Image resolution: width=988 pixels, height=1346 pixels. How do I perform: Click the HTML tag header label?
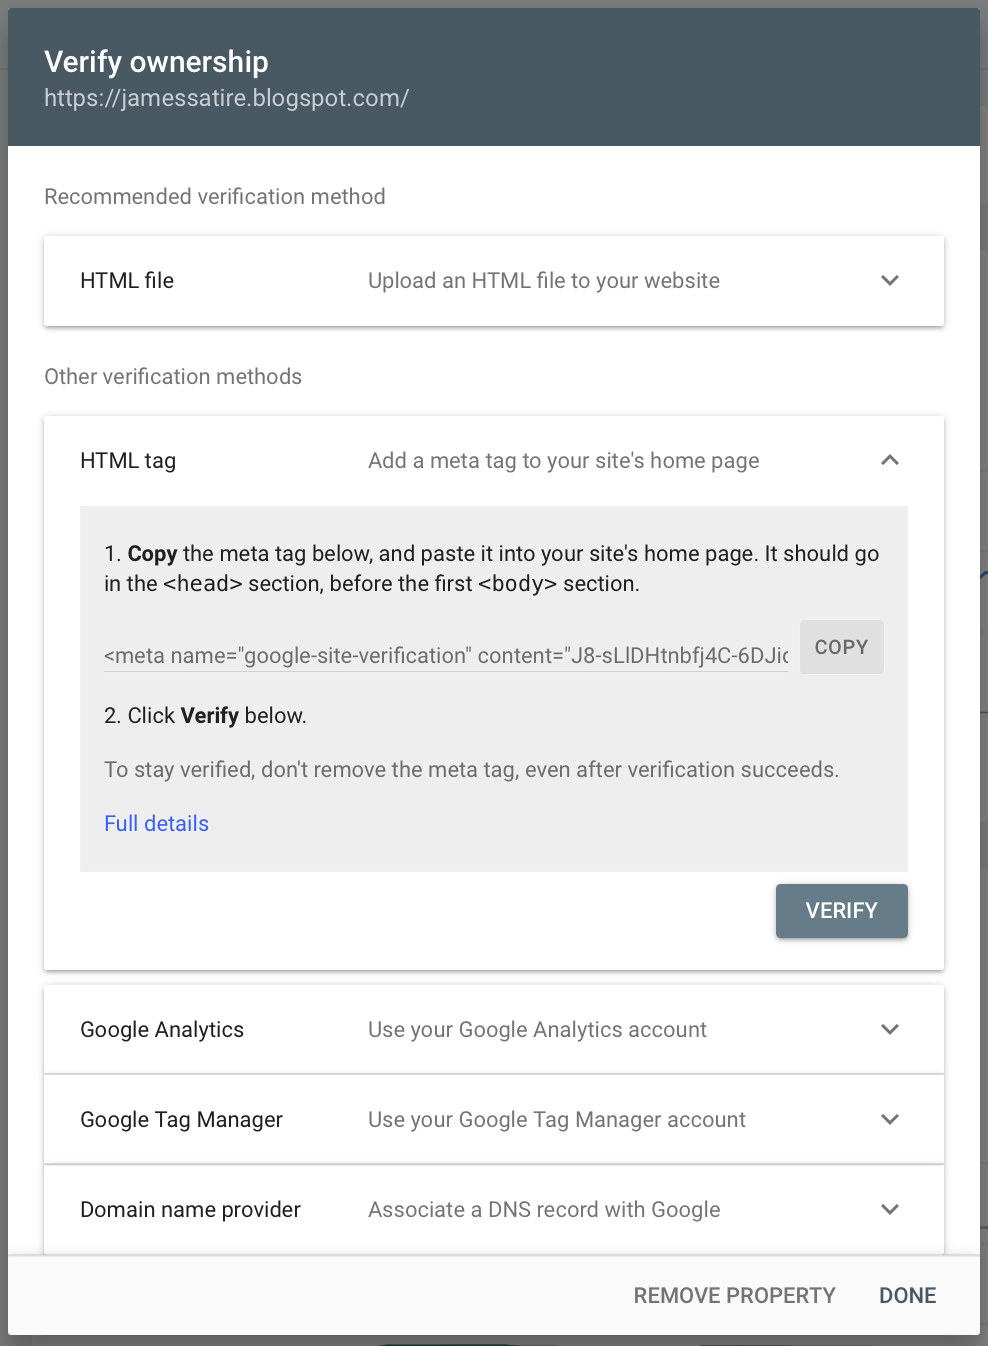coord(128,461)
